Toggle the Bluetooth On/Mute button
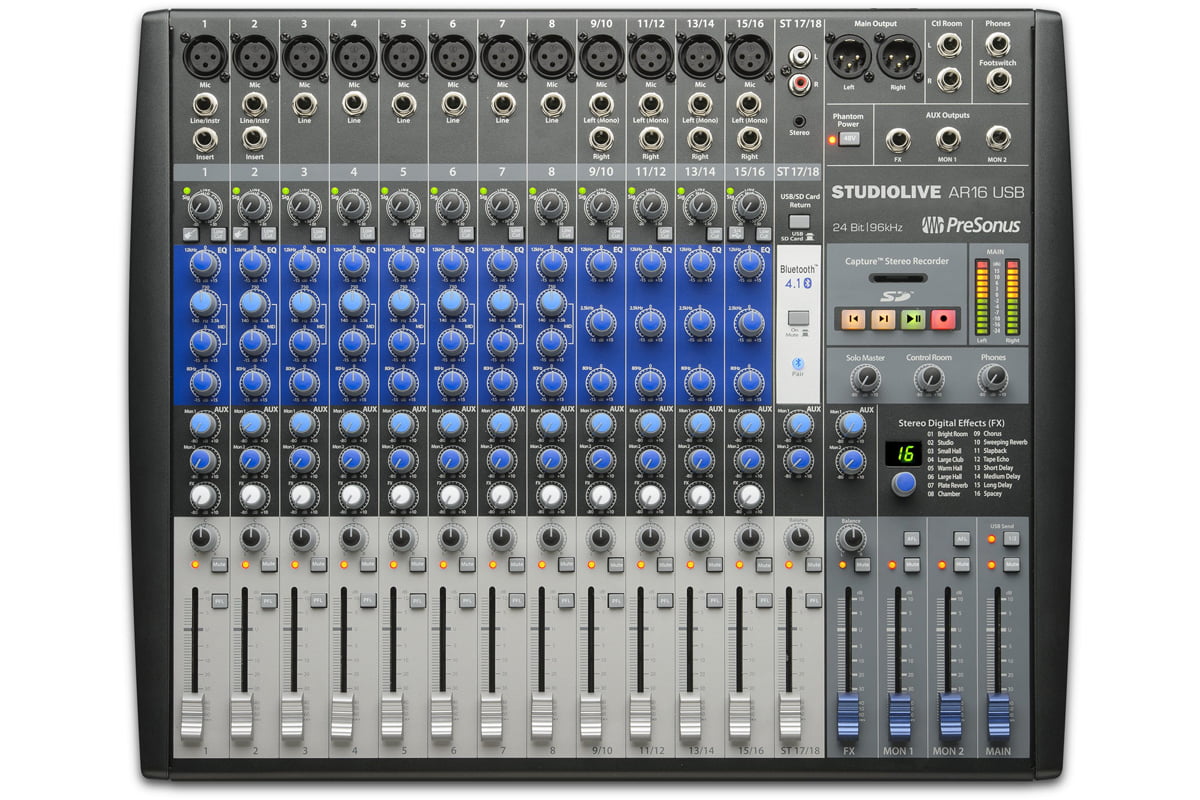Image resolution: width=1200 pixels, height=800 pixels. (798, 319)
